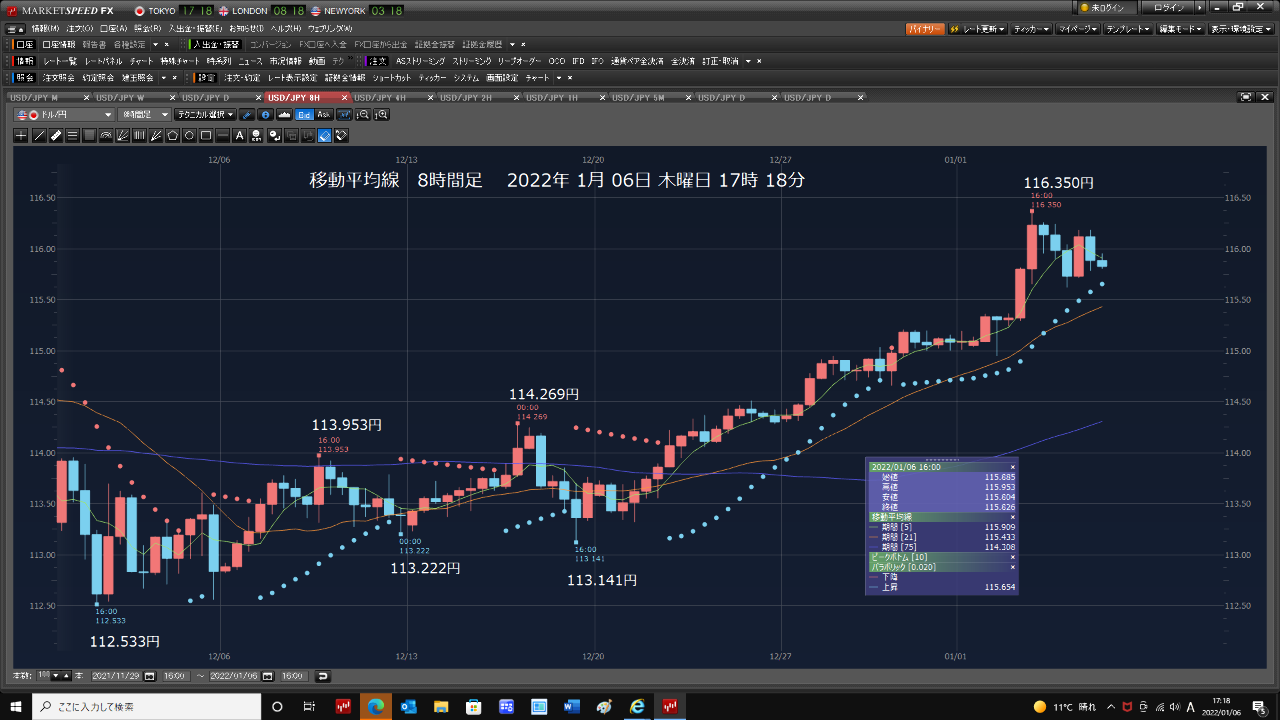
Task: Click the orange バイナリー button
Action: pyautogui.click(x=924, y=29)
